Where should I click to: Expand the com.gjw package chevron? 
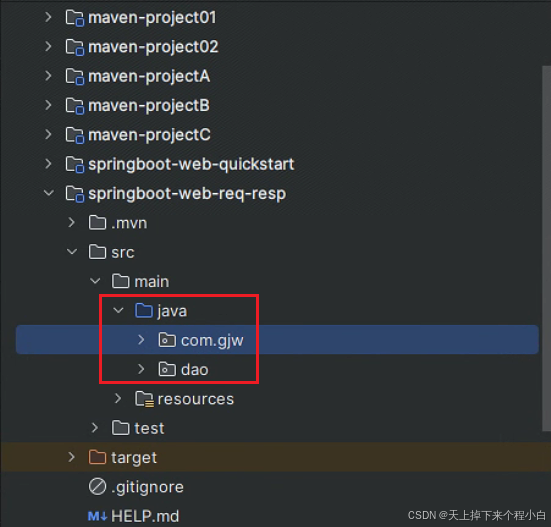[x=141, y=340]
